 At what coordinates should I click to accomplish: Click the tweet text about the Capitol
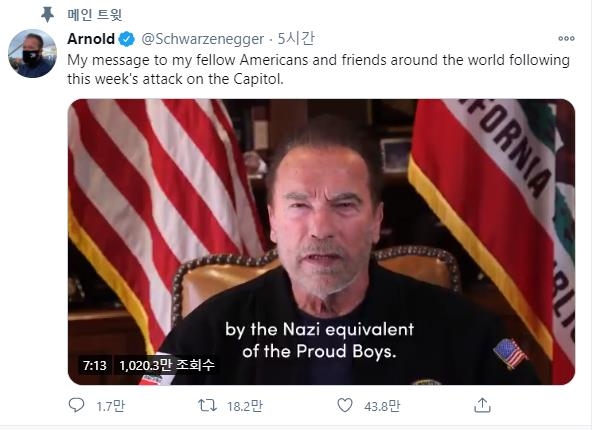click(x=318, y=69)
